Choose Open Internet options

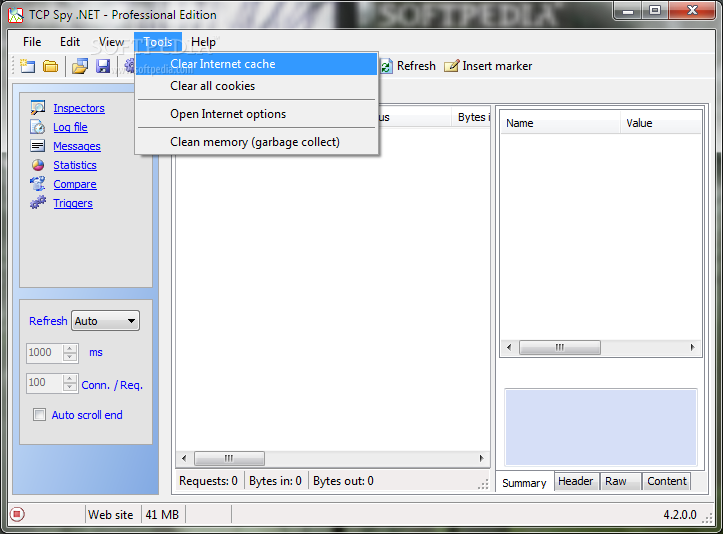click(257, 114)
